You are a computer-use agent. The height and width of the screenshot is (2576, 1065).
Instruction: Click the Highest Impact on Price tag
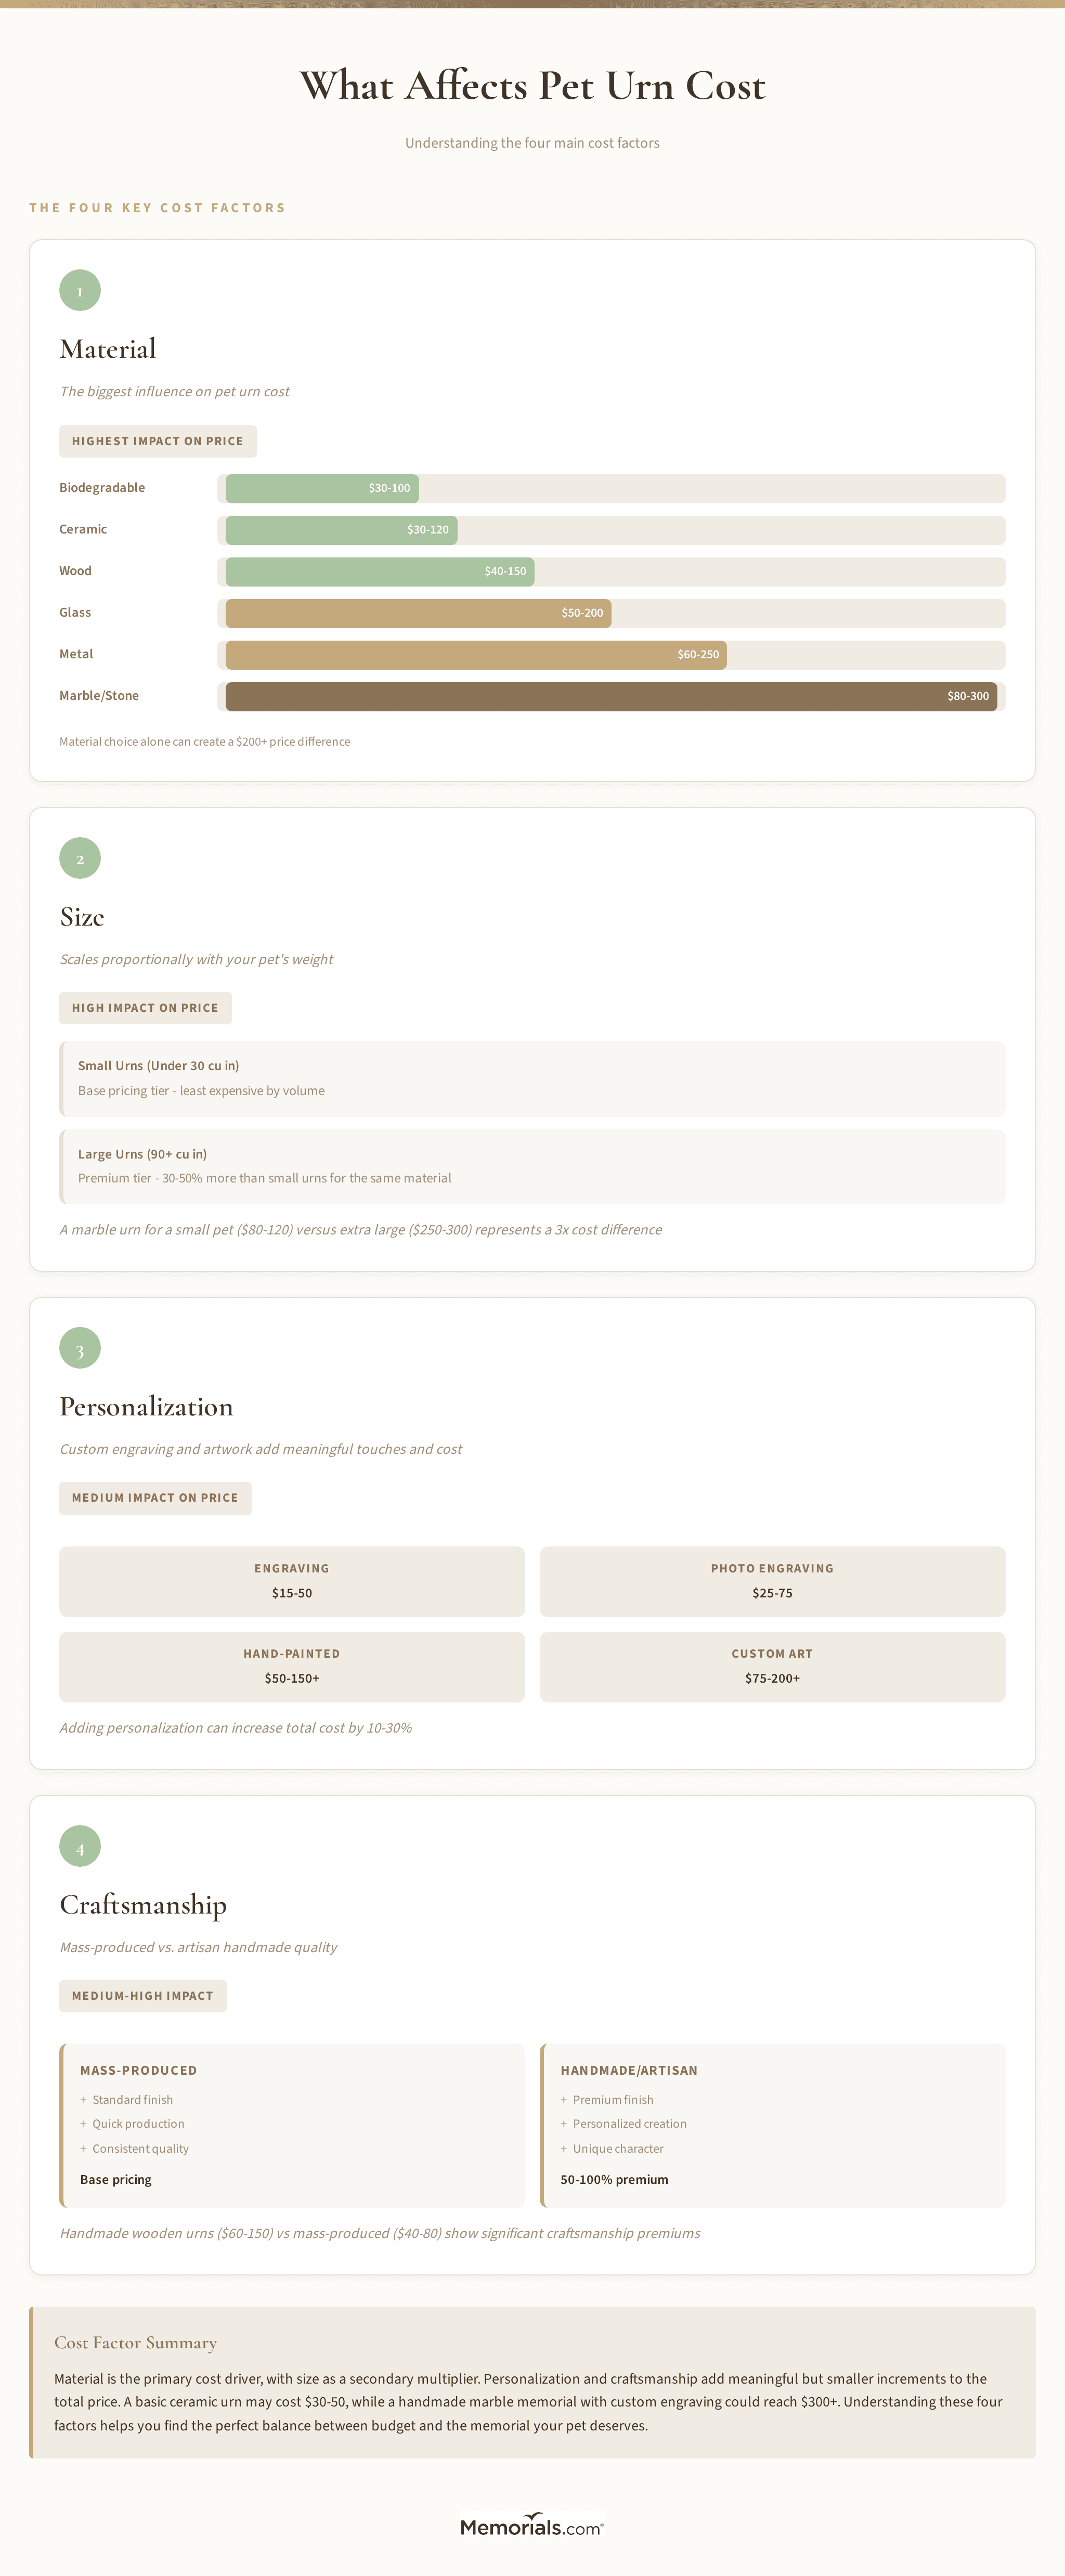(158, 442)
